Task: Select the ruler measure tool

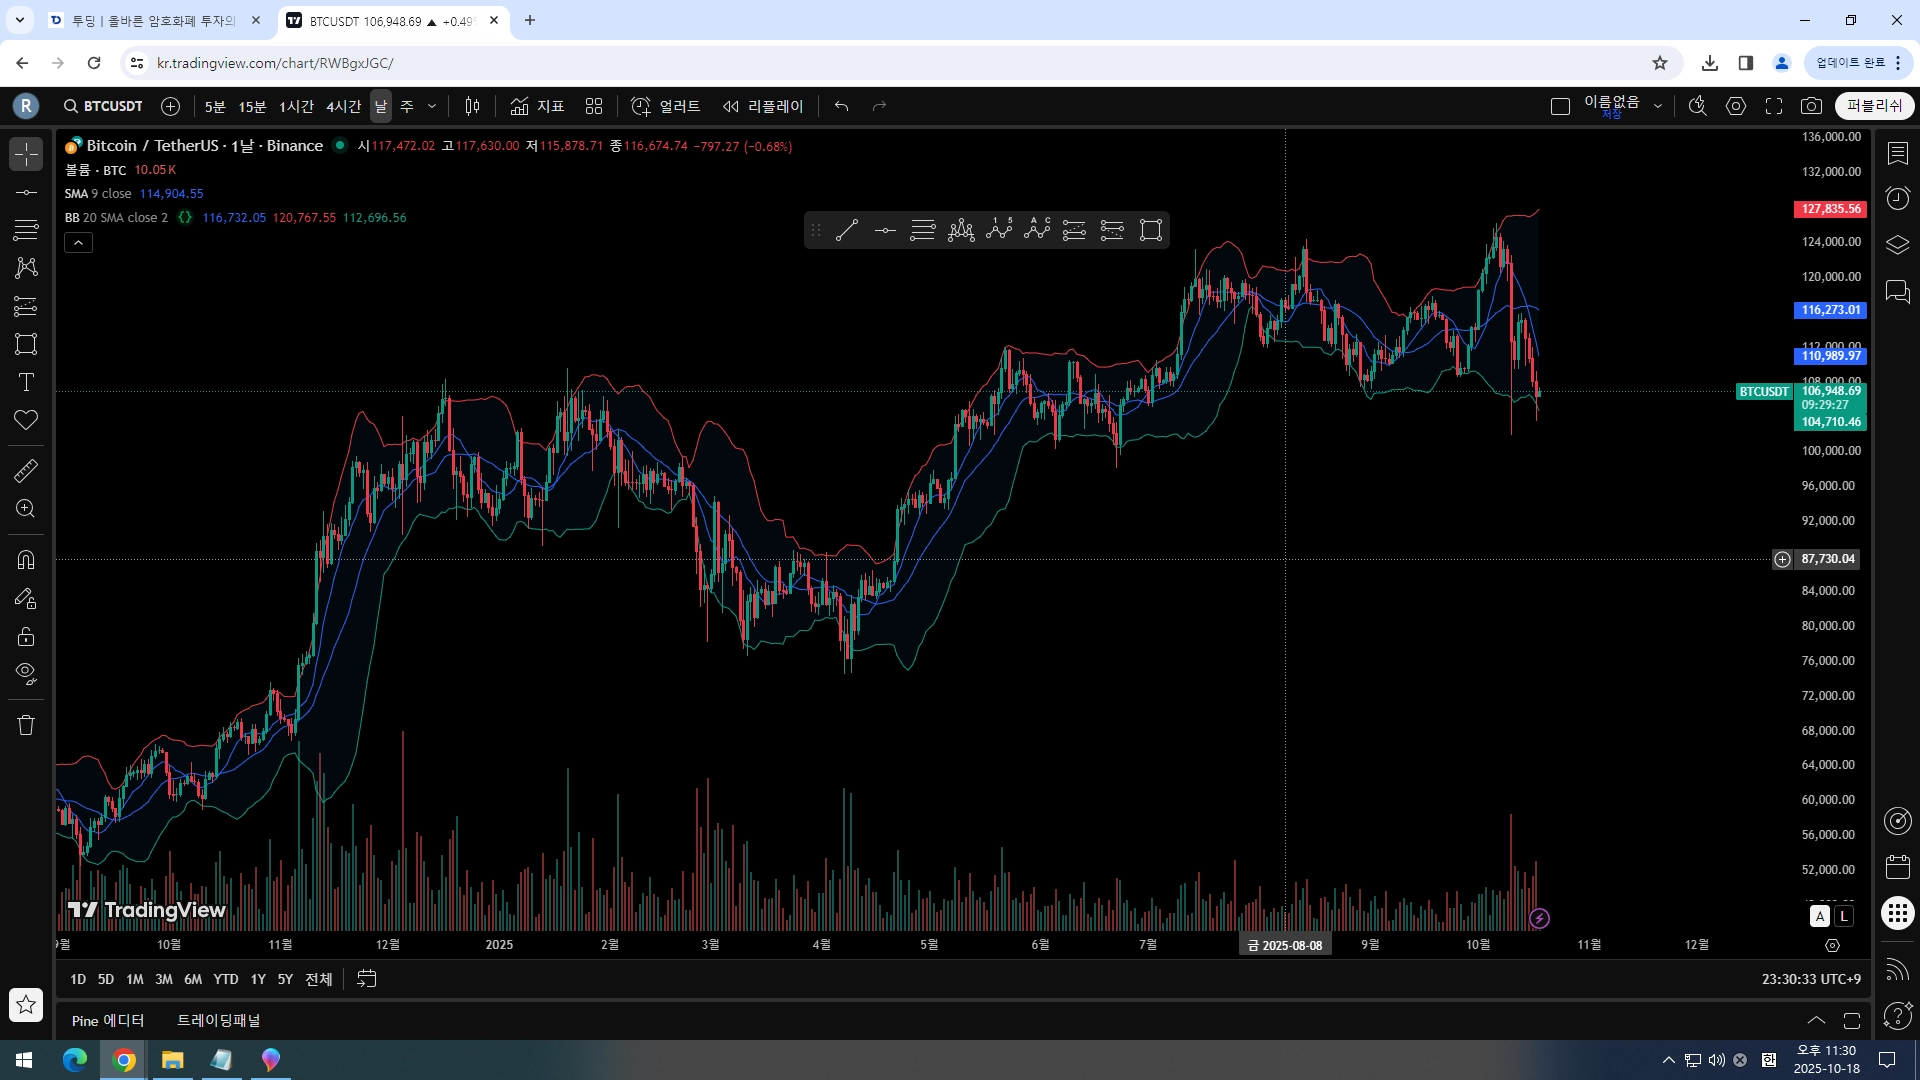Action: [26, 470]
